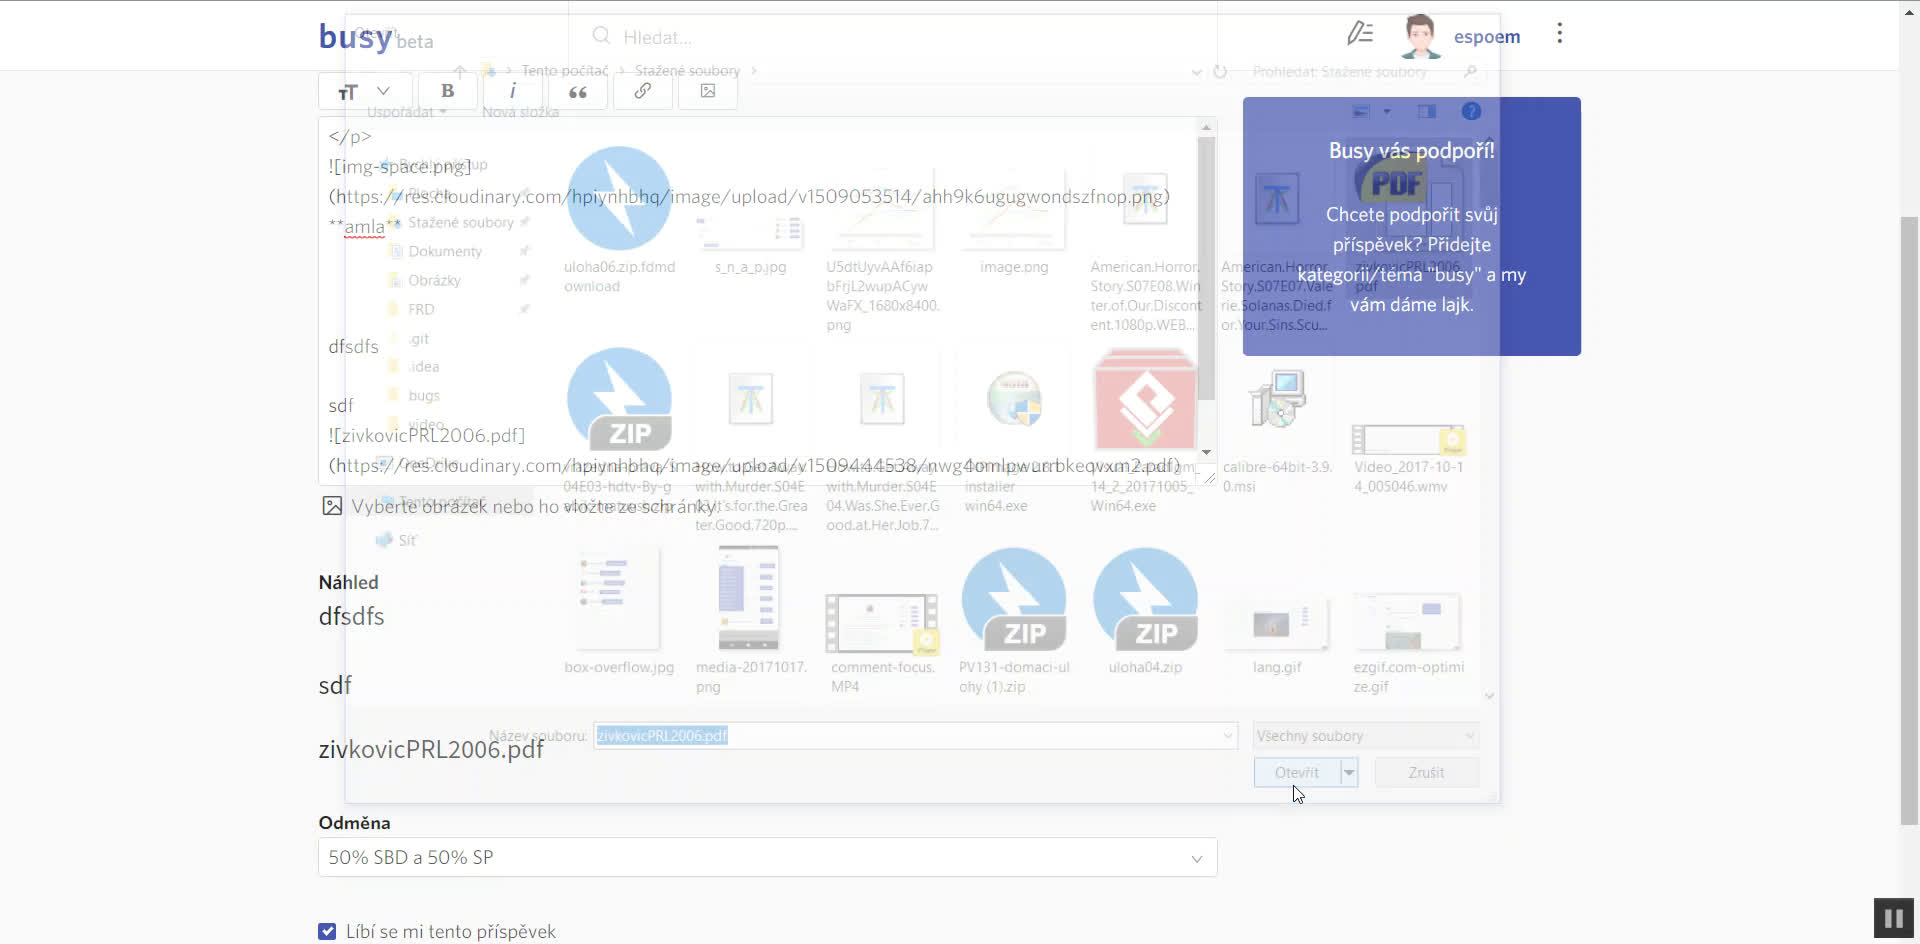Select the comment-focus.MP4 video file
The width and height of the screenshot is (1920, 944).
pyautogui.click(x=882, y=642)
